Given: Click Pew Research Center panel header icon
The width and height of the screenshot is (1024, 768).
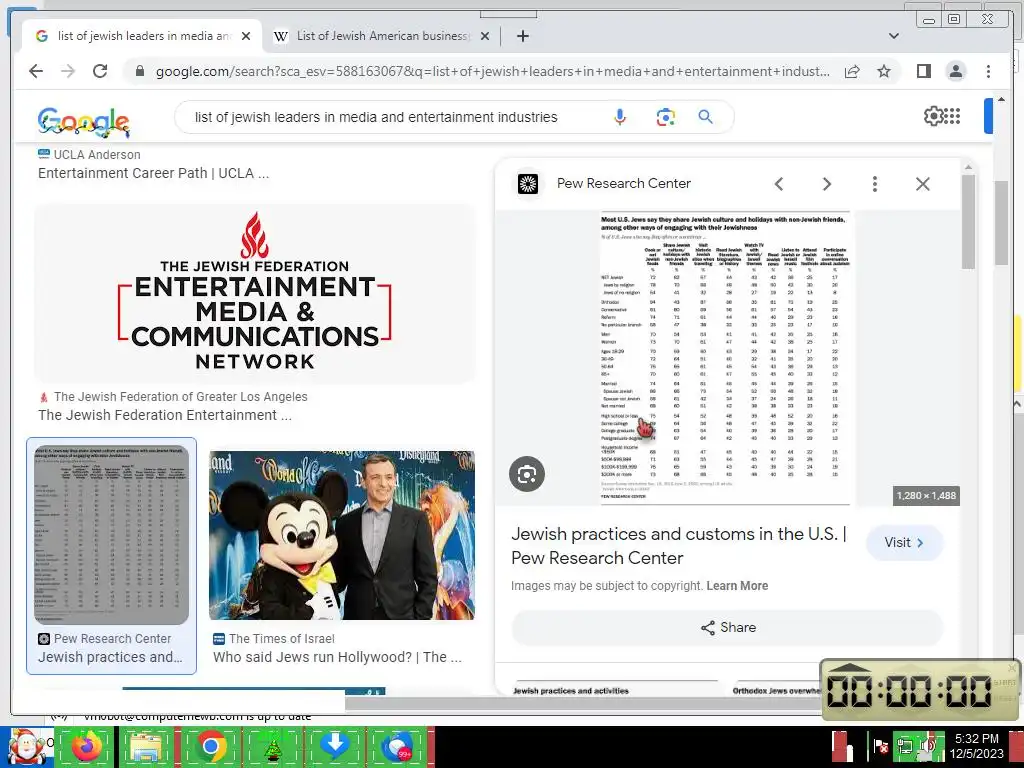Looking at the screenshot, I should coord(528,184).
